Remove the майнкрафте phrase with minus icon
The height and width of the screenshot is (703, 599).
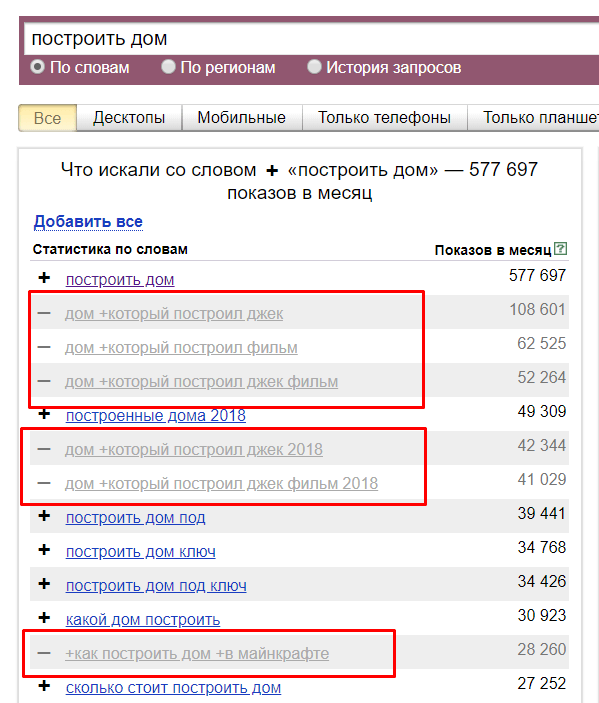click(x=44, y=653)
